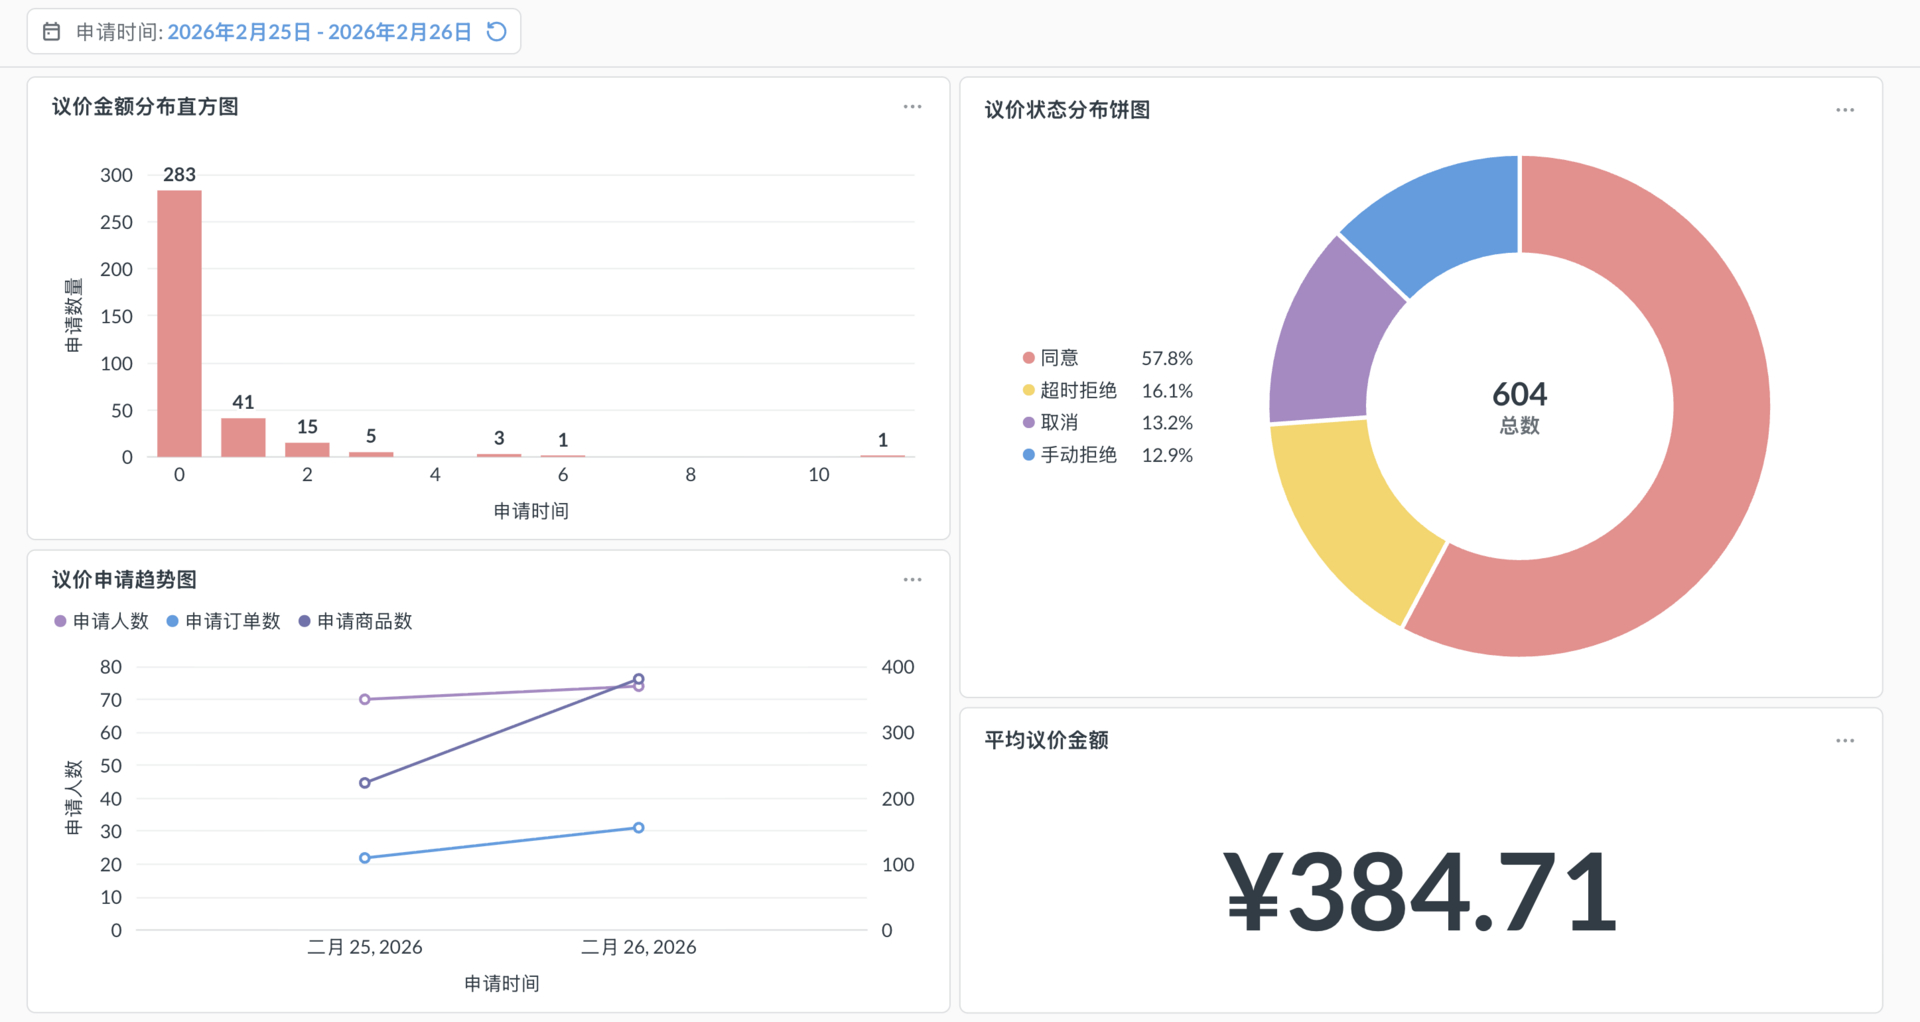1920x1022 pixels.
Task: Toggle 申请订单数 series in trend legend
Action: 223,621
